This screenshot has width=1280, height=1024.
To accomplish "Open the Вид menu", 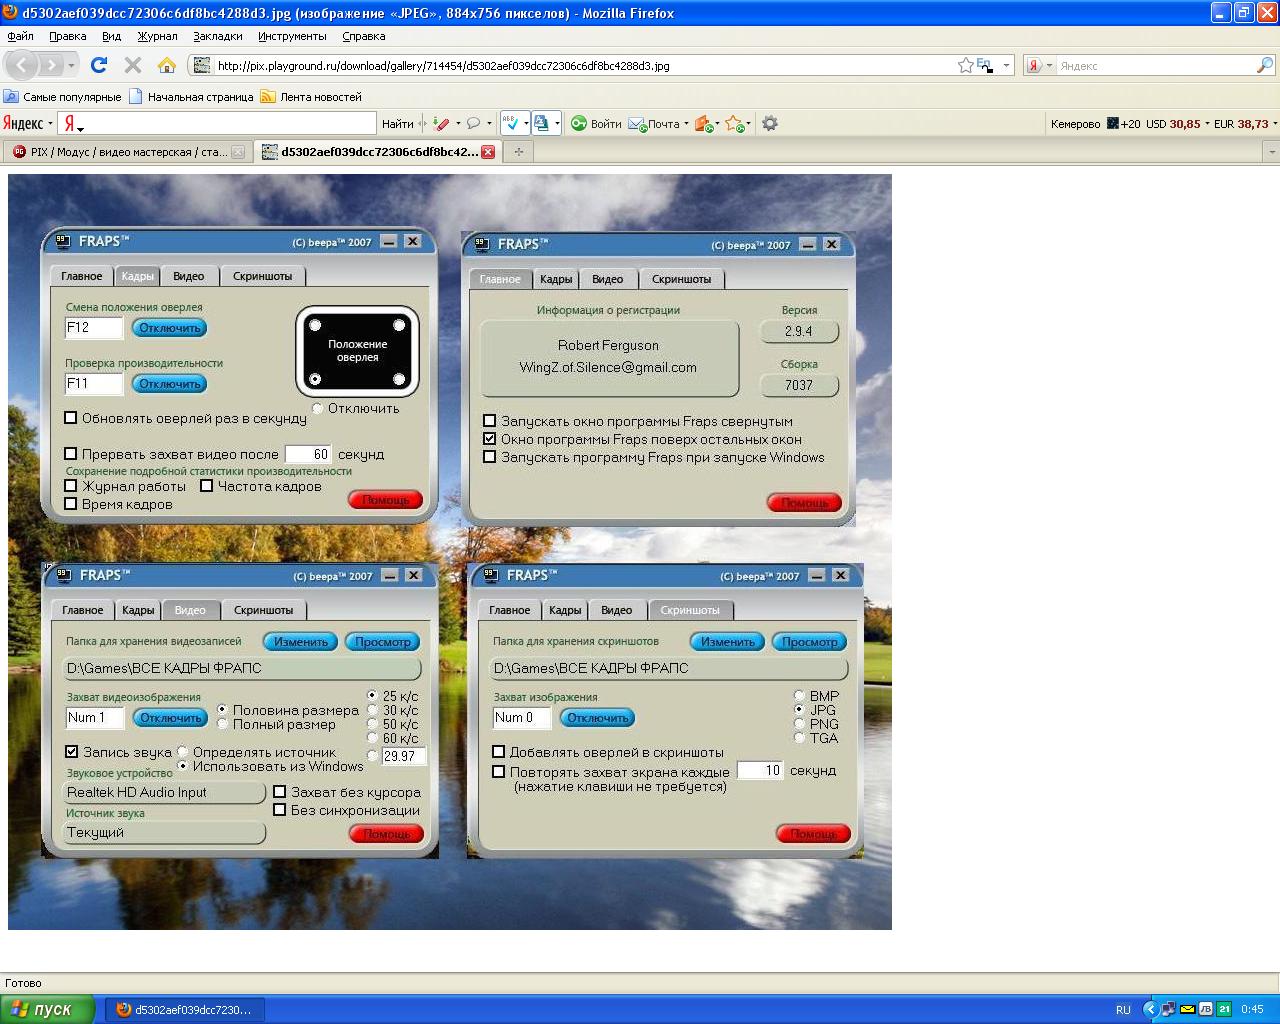I will click(x=111, y=36).
